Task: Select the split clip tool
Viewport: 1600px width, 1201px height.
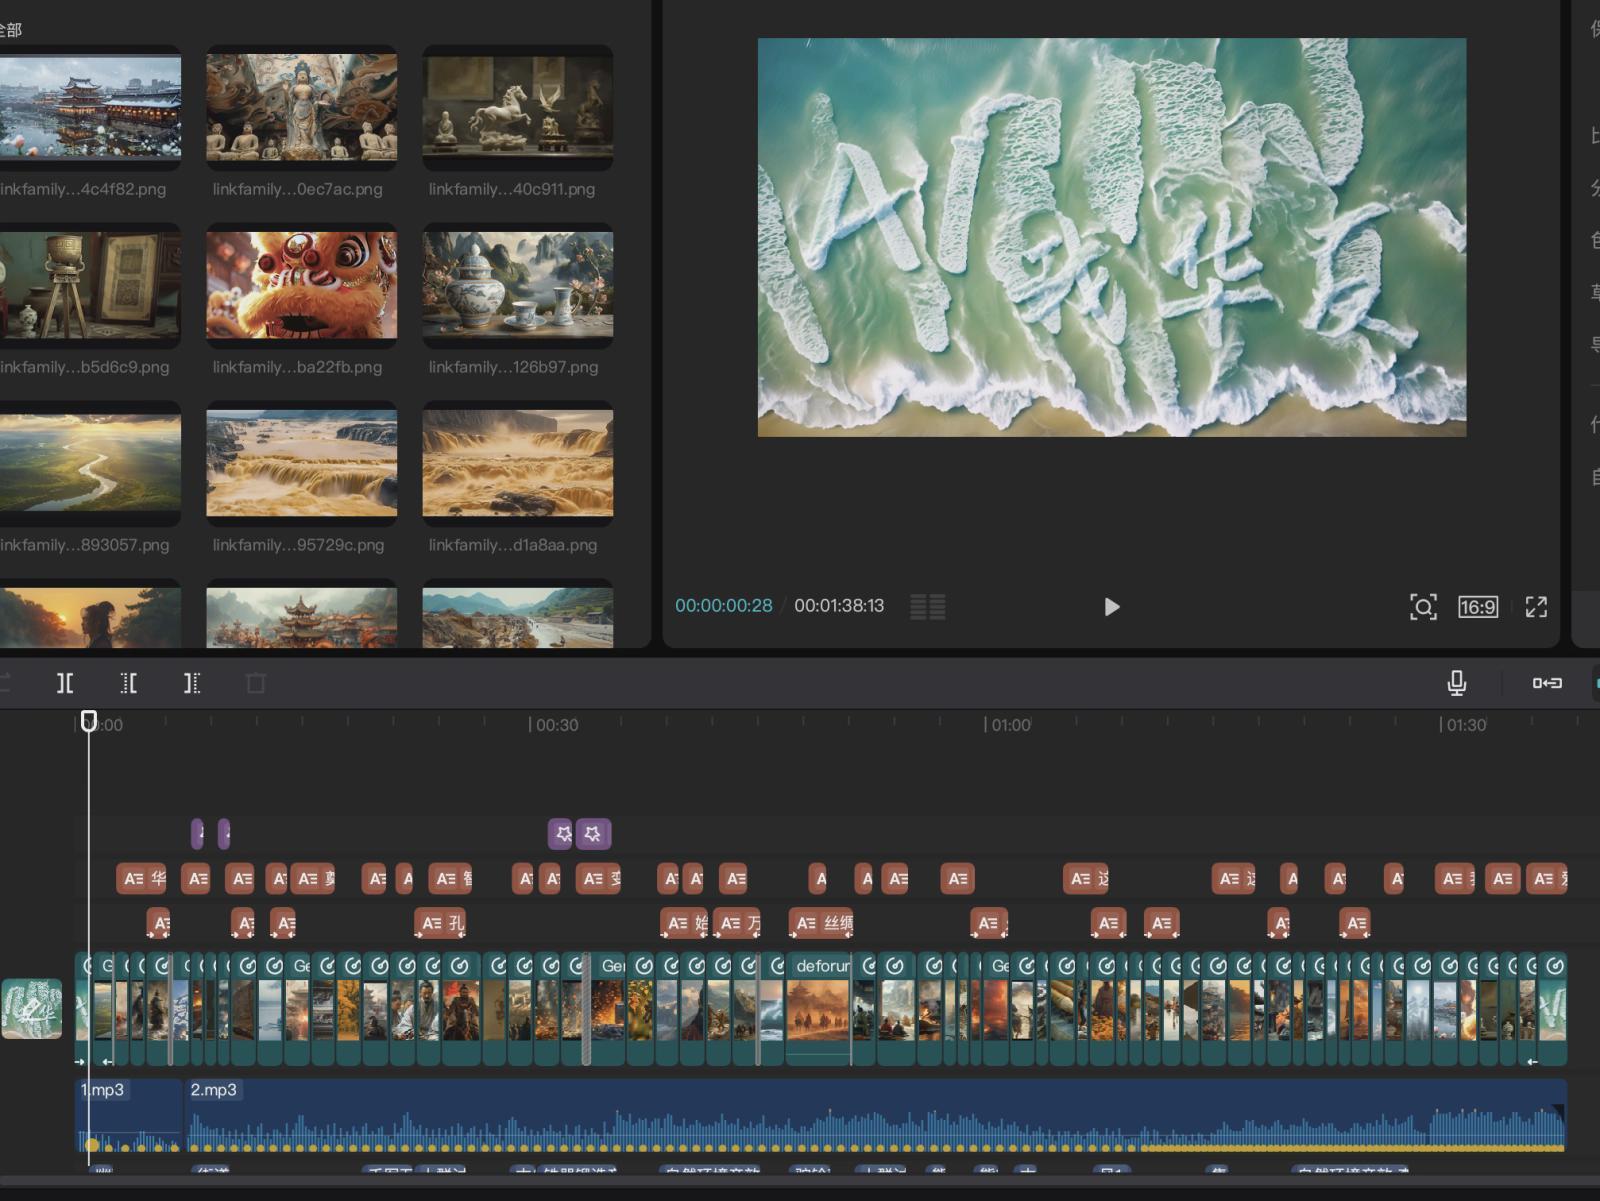Action: click(x=65, y=683)
